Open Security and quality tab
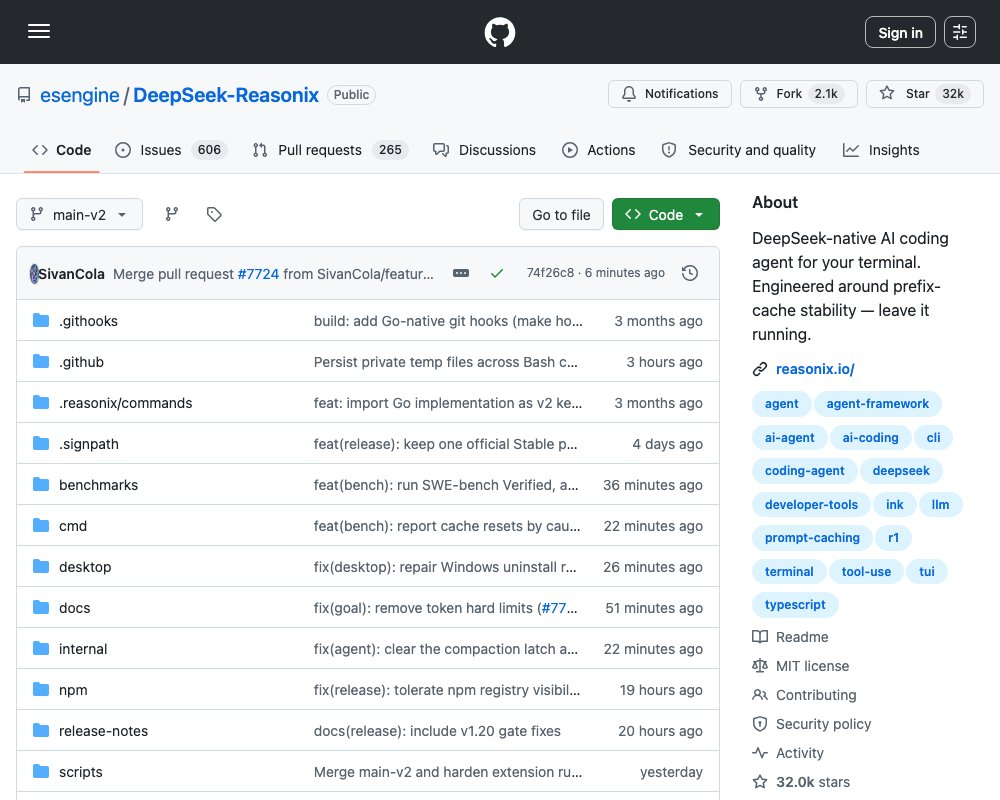 [739, 150]
